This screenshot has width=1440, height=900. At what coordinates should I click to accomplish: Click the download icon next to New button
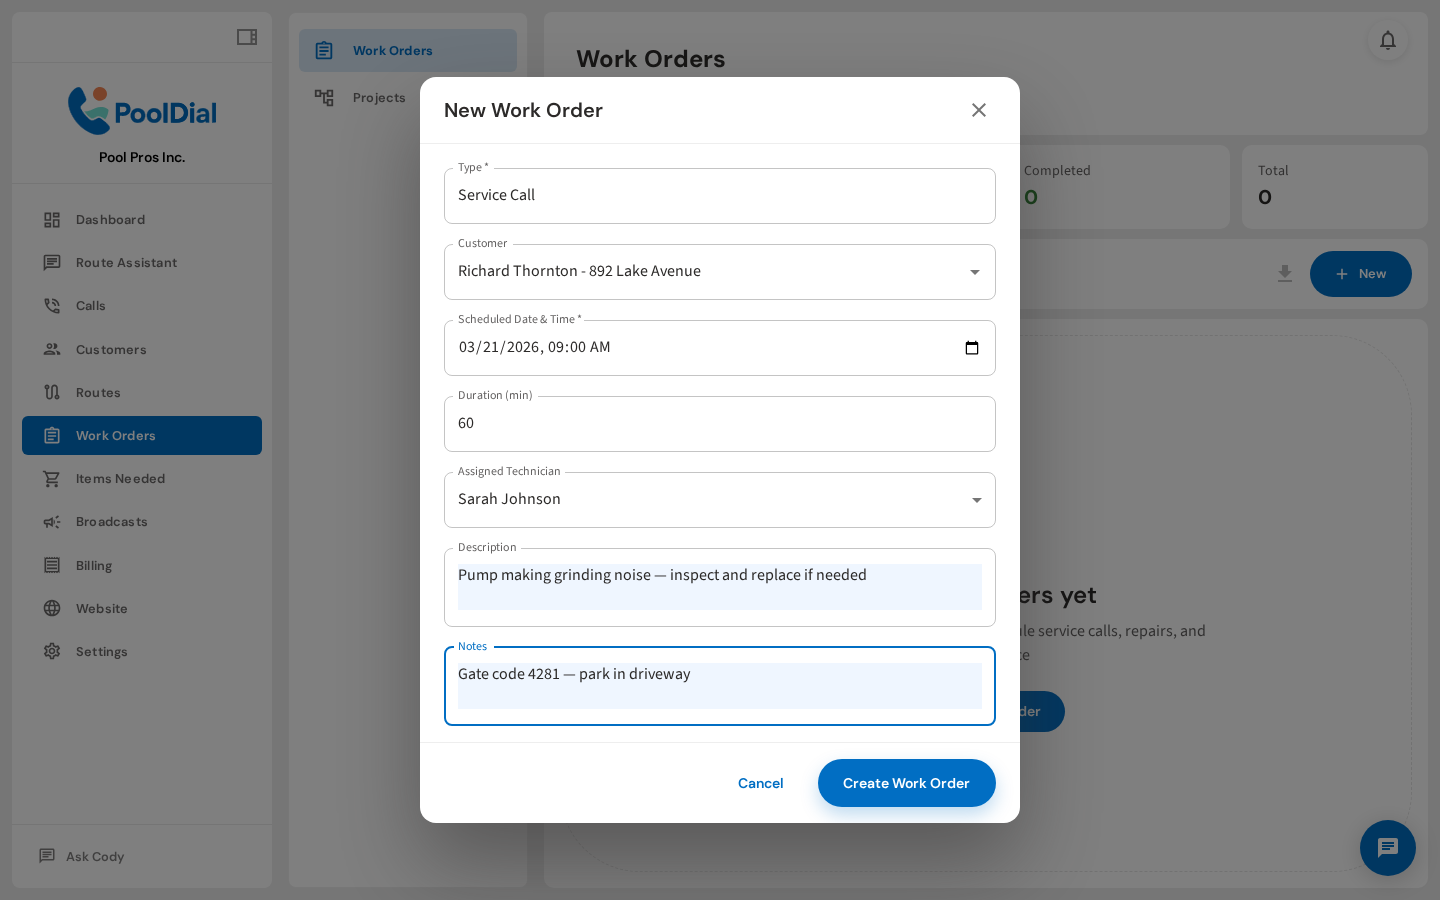click(x=1285, y=274)
